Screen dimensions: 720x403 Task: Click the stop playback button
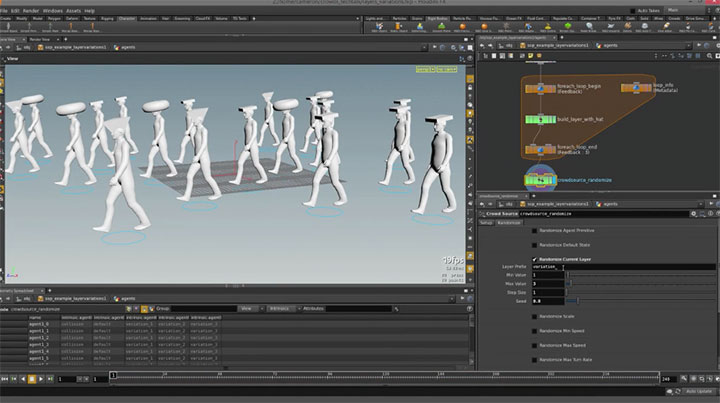pyautogui.click(x=32, y=379)
